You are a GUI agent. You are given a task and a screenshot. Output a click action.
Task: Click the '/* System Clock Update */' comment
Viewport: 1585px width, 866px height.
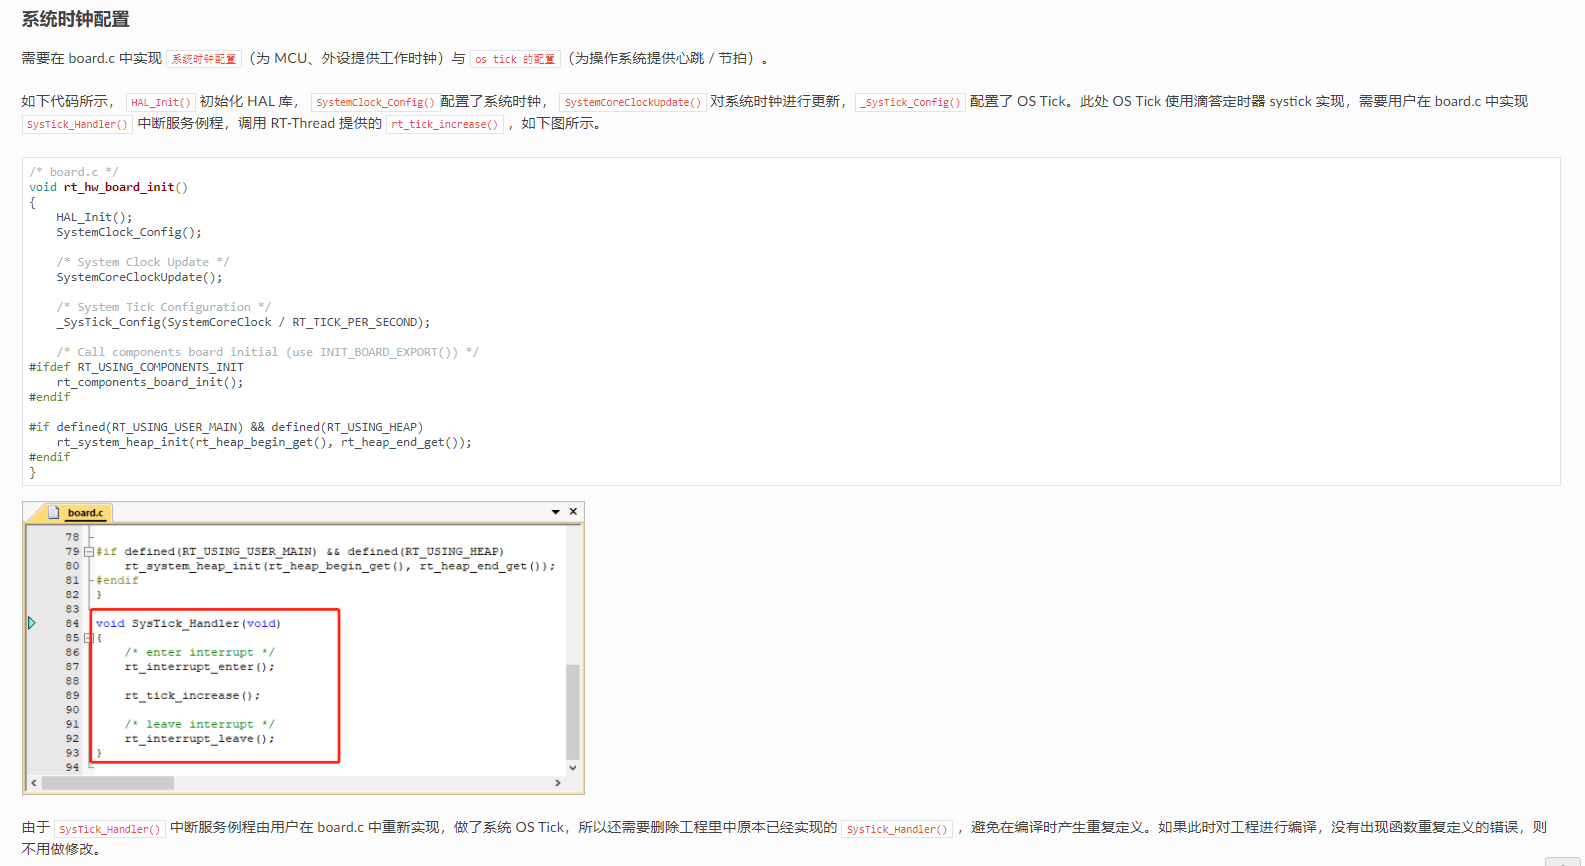[x=143, y=262]
